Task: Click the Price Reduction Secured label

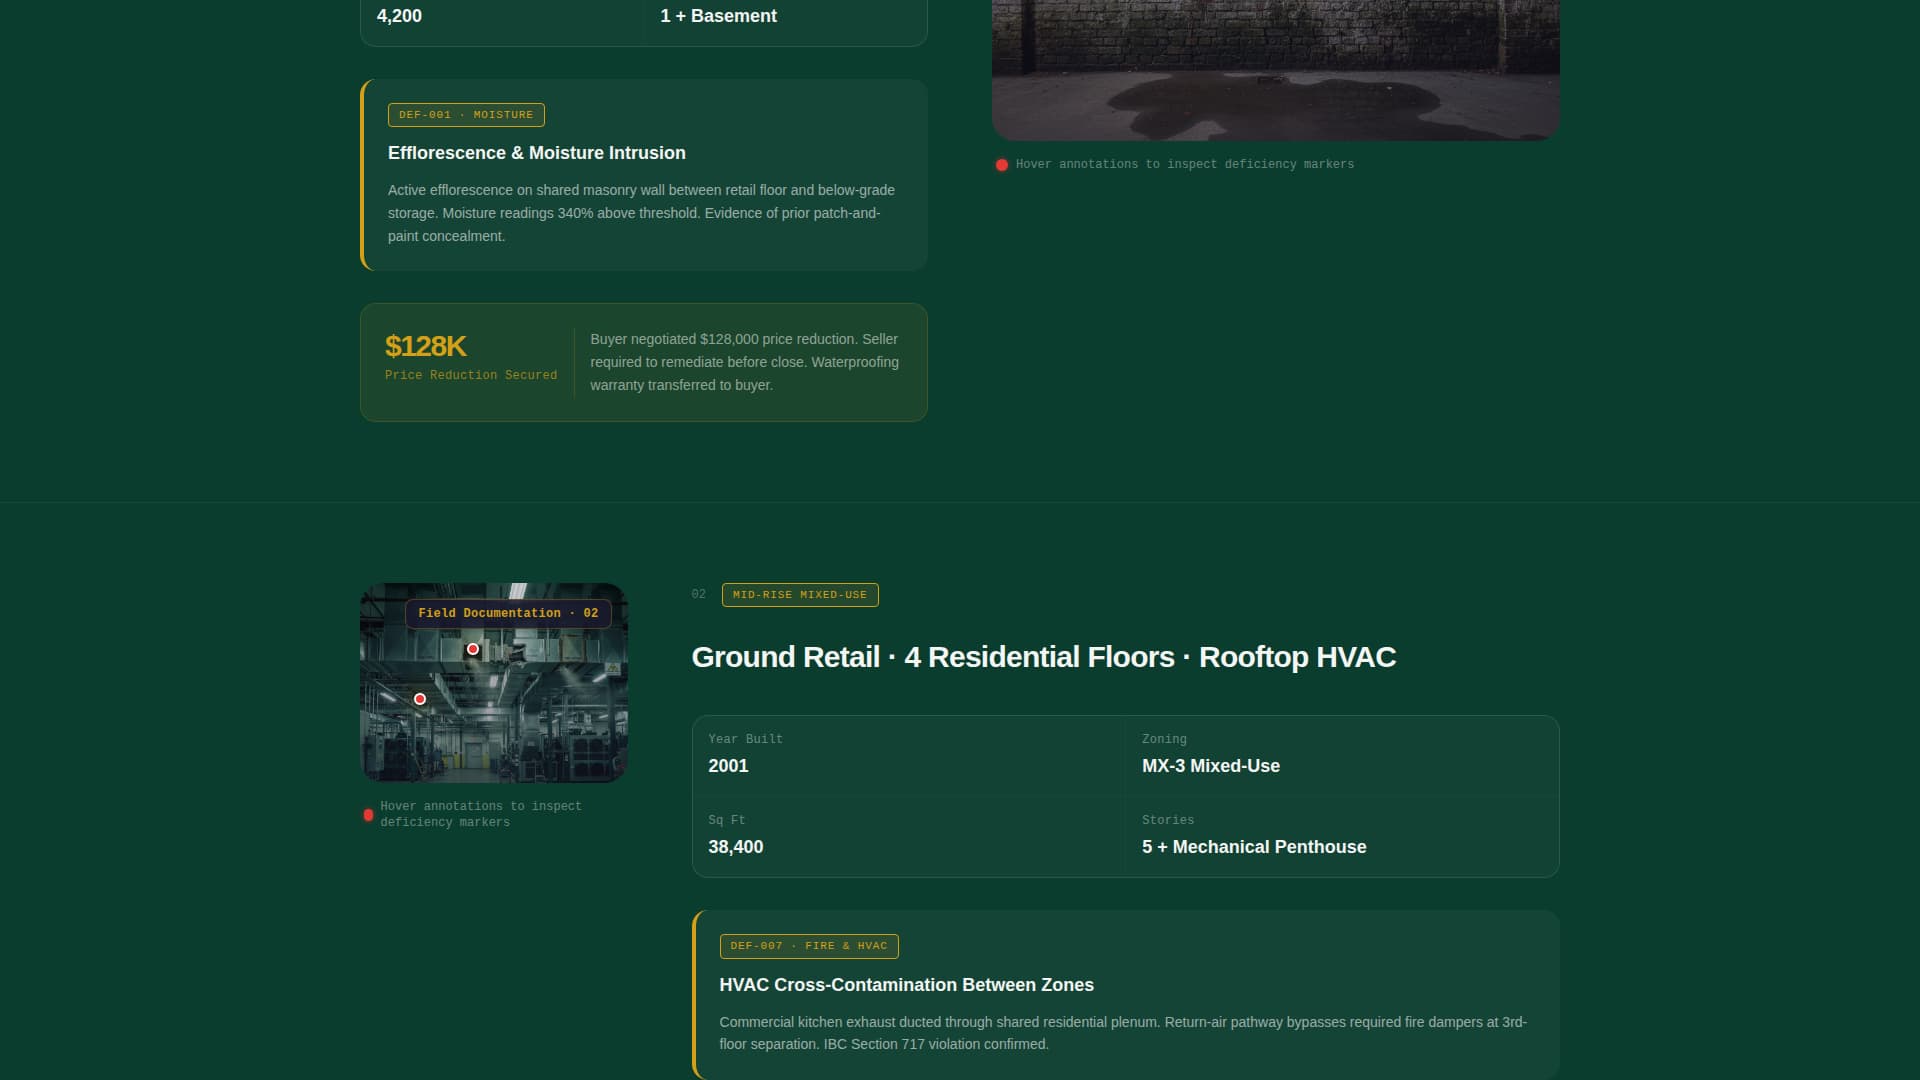Action: coord(471,375)
